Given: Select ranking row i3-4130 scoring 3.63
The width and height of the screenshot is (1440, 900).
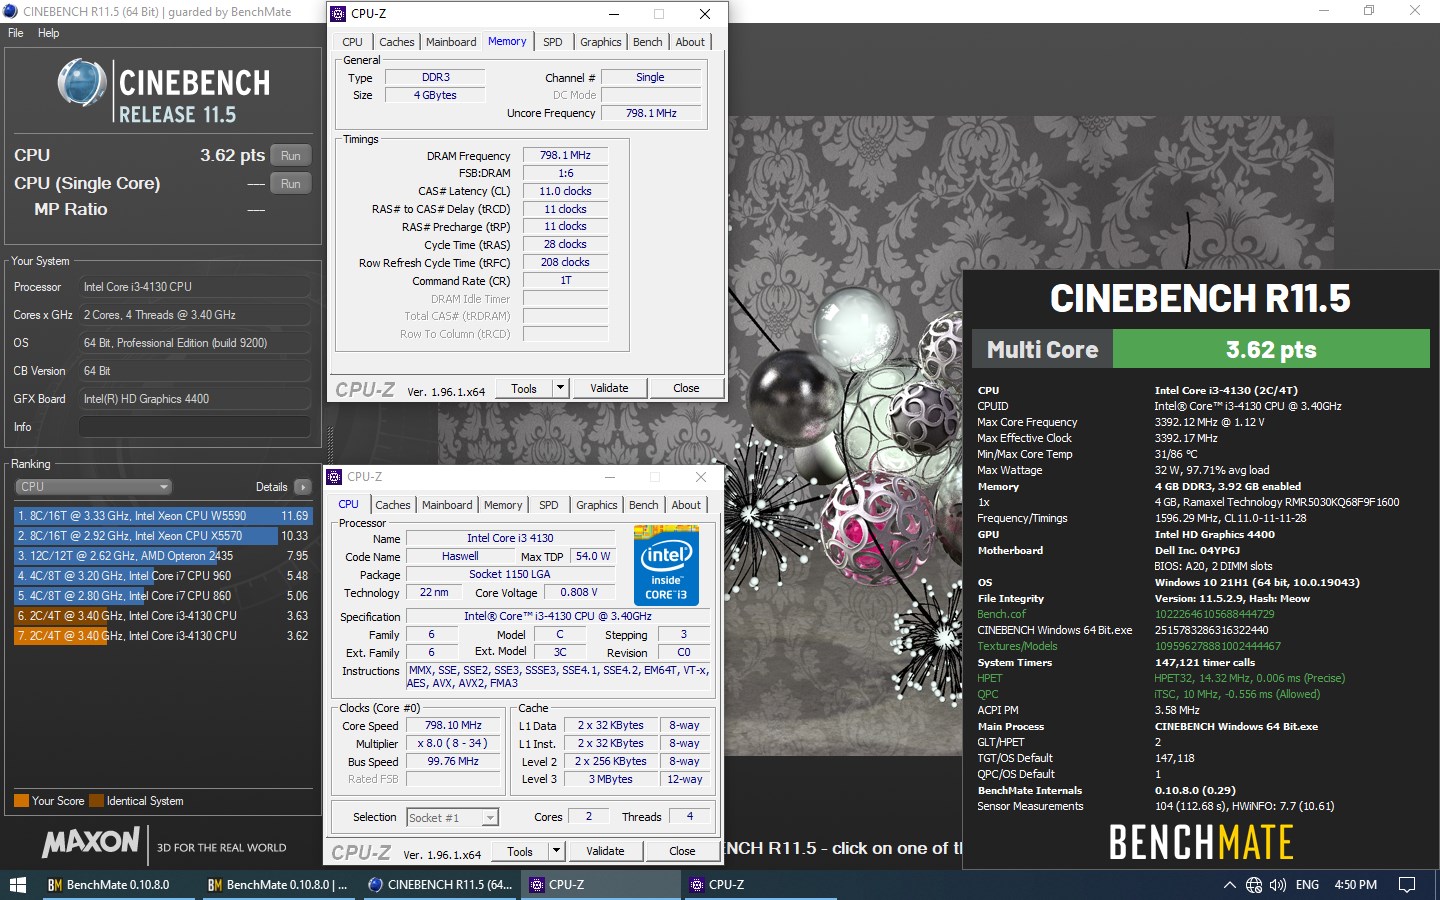Looking at the screenshot, I should point(163,616).
